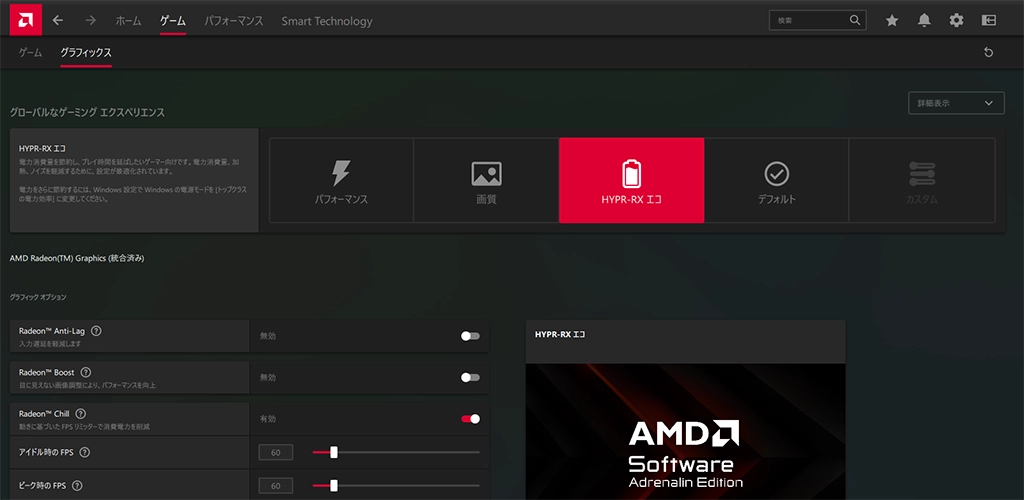Click the reset arrow icon

click(x=989, y=52)
